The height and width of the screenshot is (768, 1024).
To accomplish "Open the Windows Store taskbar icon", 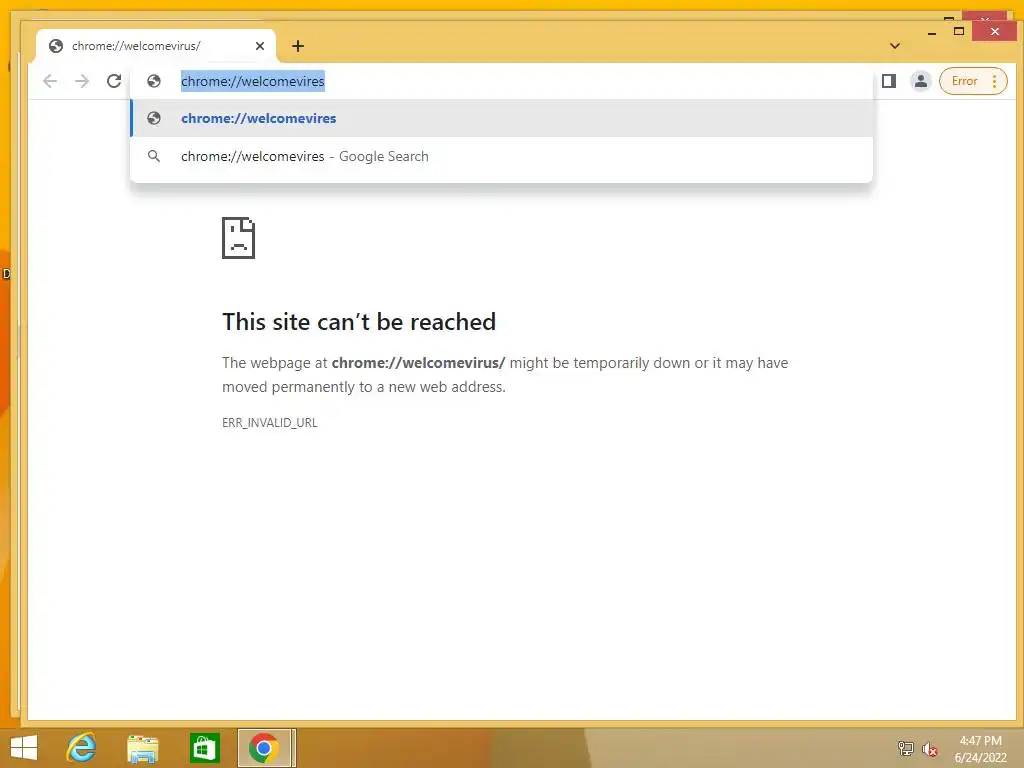I will click(x=204, y=748).
